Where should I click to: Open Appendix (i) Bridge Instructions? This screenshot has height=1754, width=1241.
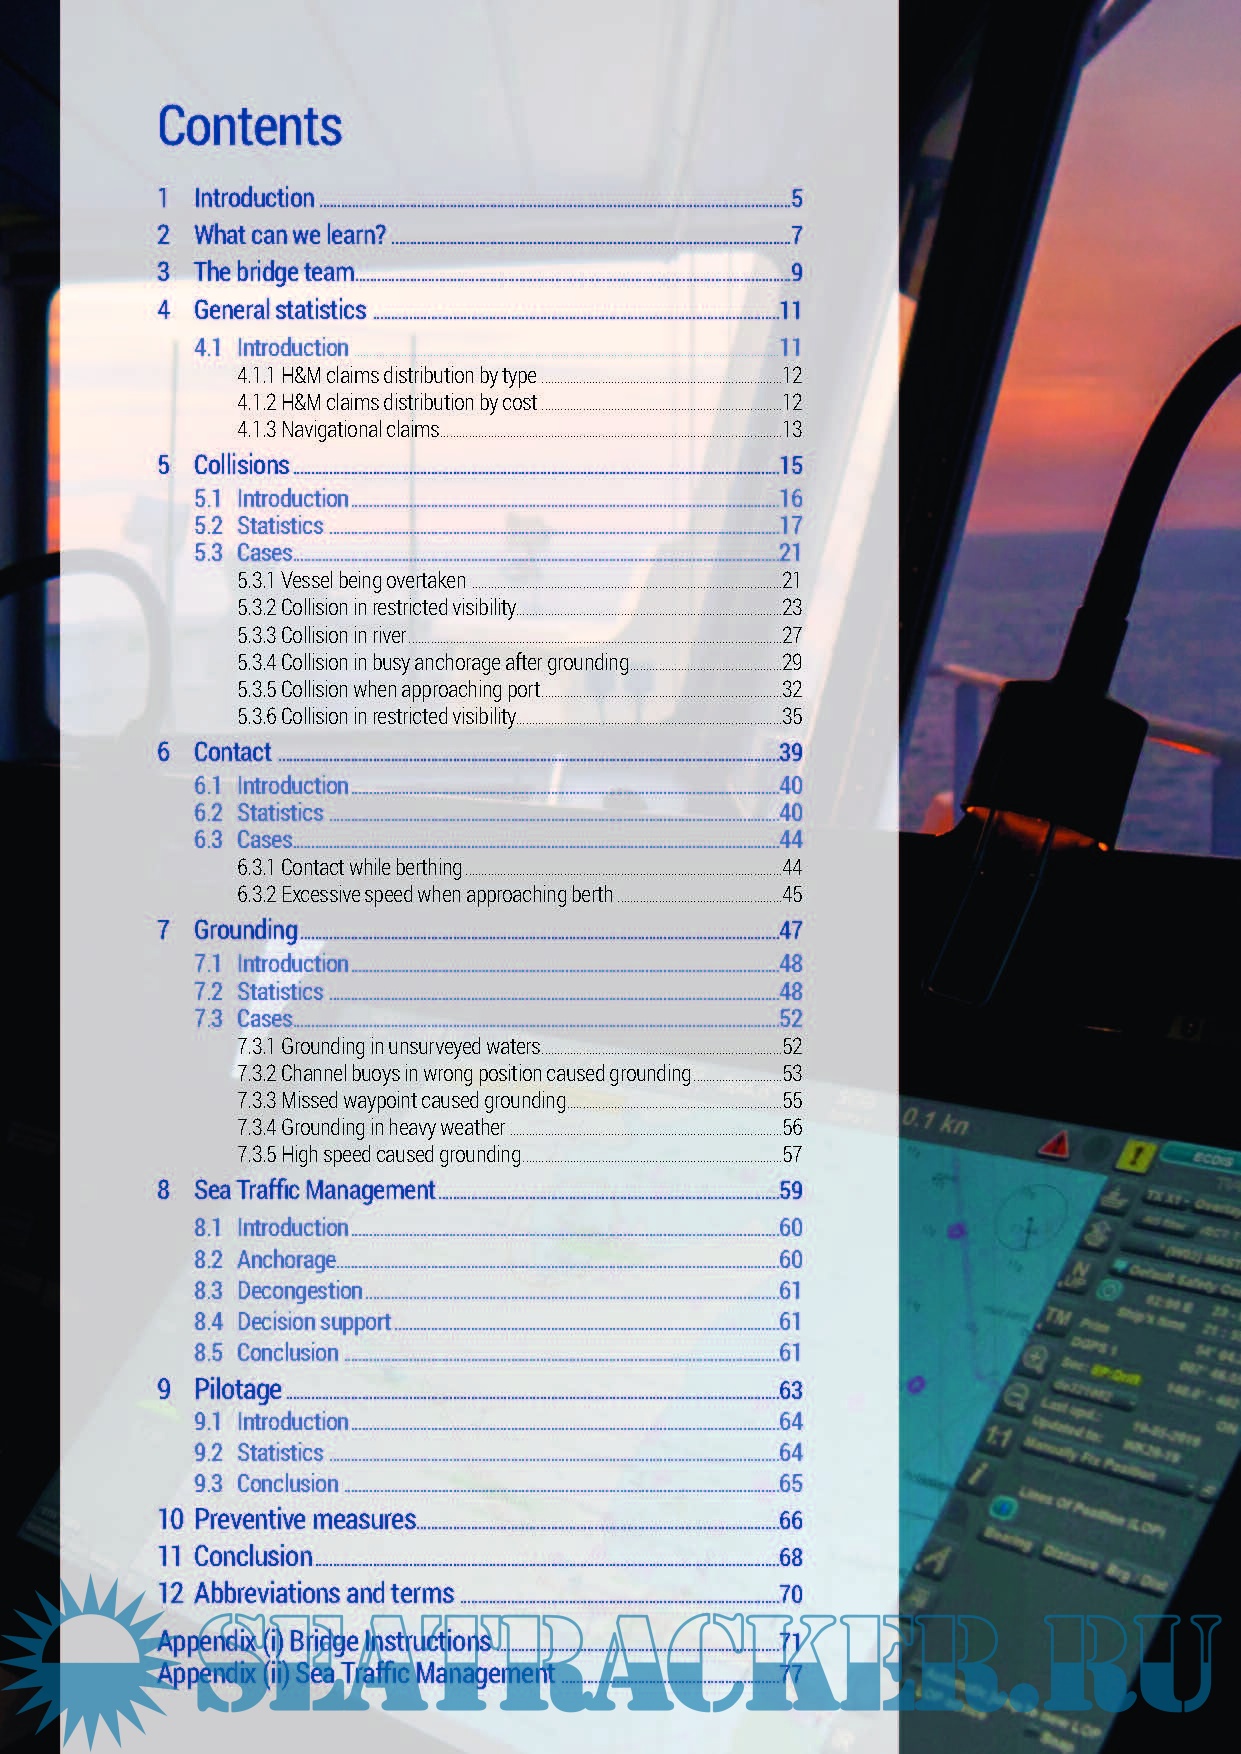pyautogui.click(x=324, y=1641)
